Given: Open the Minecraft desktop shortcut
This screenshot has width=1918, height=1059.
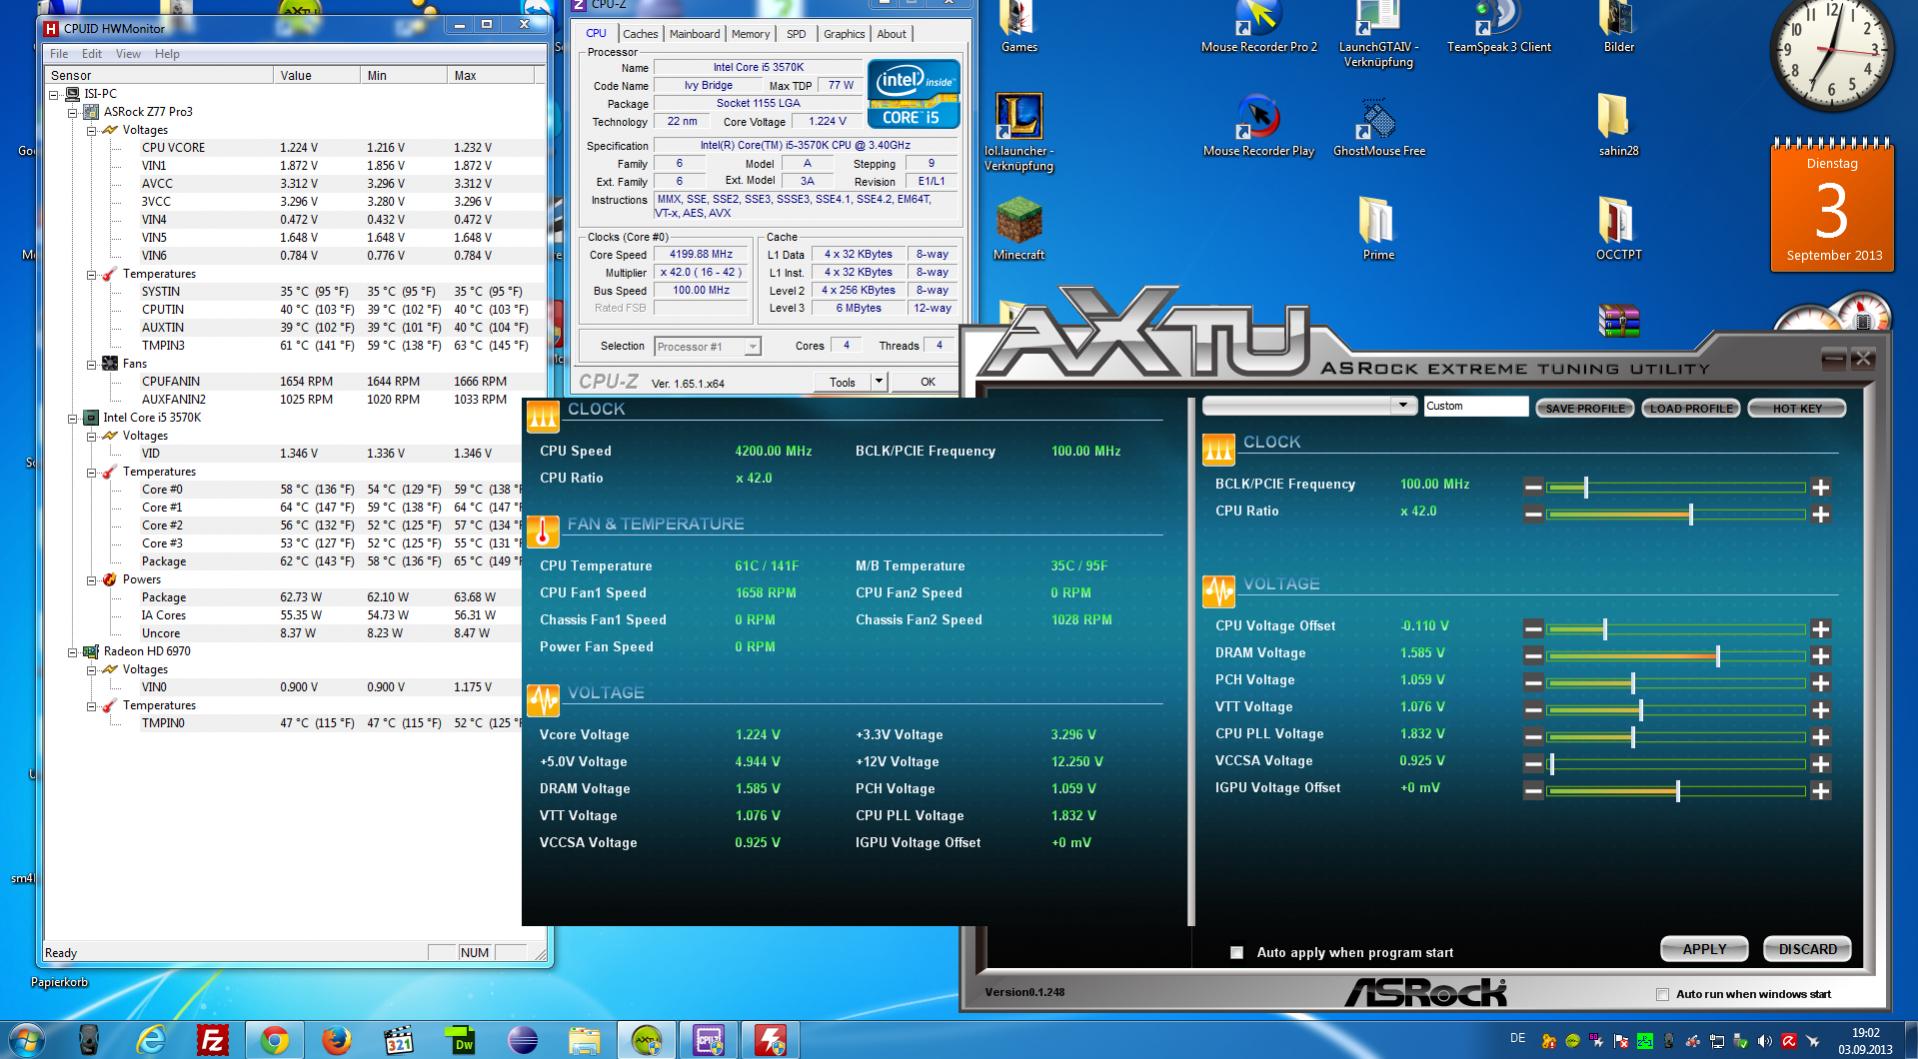Looking at the screenshot, I should pos(1019,230).
